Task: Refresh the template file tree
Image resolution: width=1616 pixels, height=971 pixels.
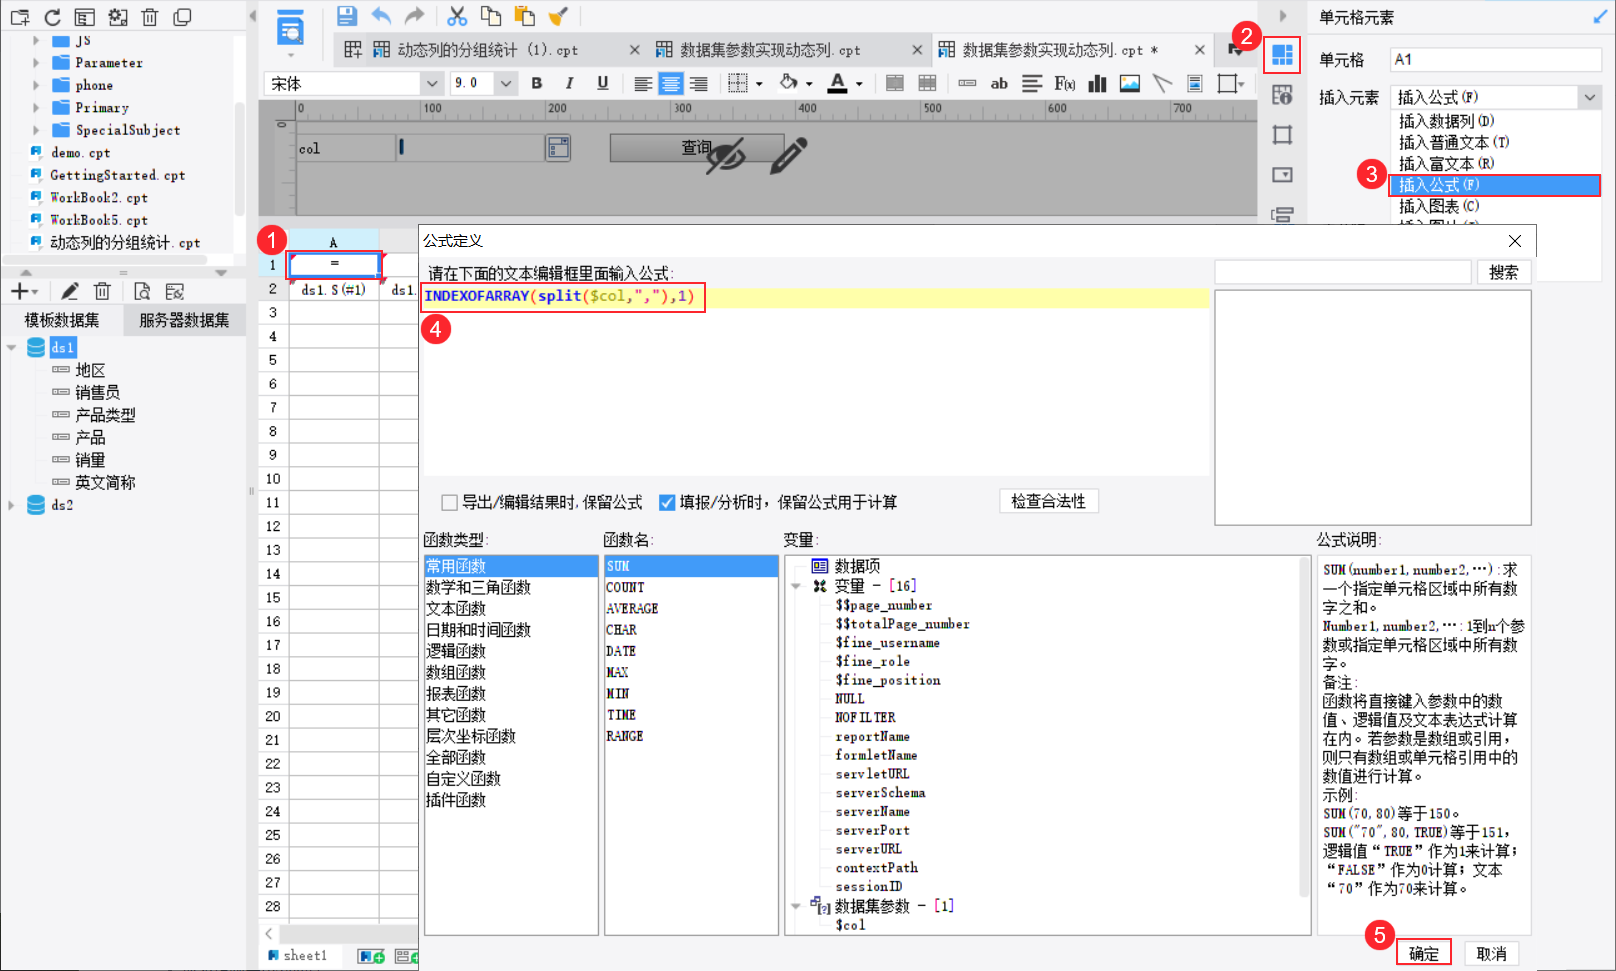Action: [53, 17]
